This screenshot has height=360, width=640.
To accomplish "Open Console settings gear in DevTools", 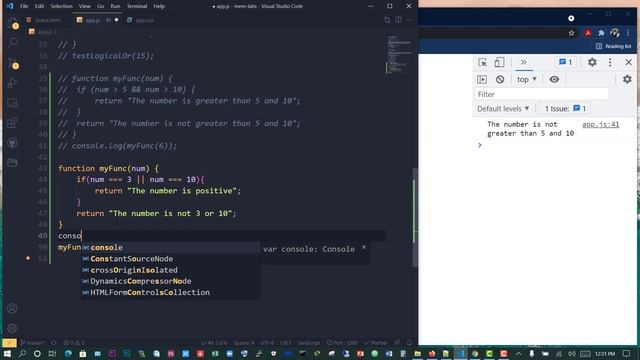I will coord(627,79).
